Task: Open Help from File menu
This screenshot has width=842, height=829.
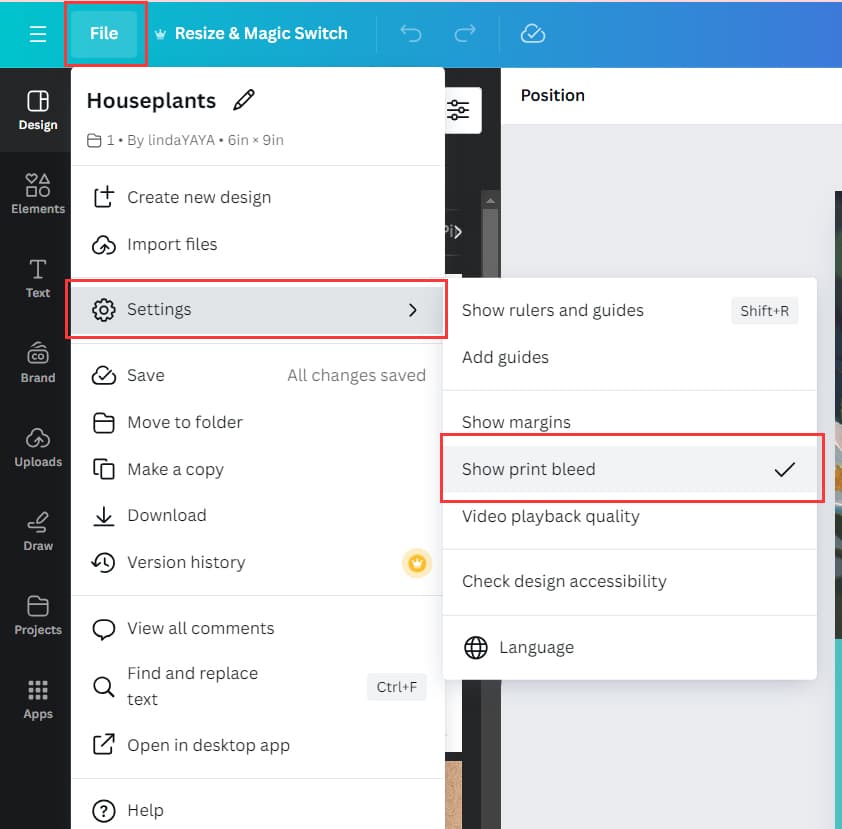Action: point(257,810)
